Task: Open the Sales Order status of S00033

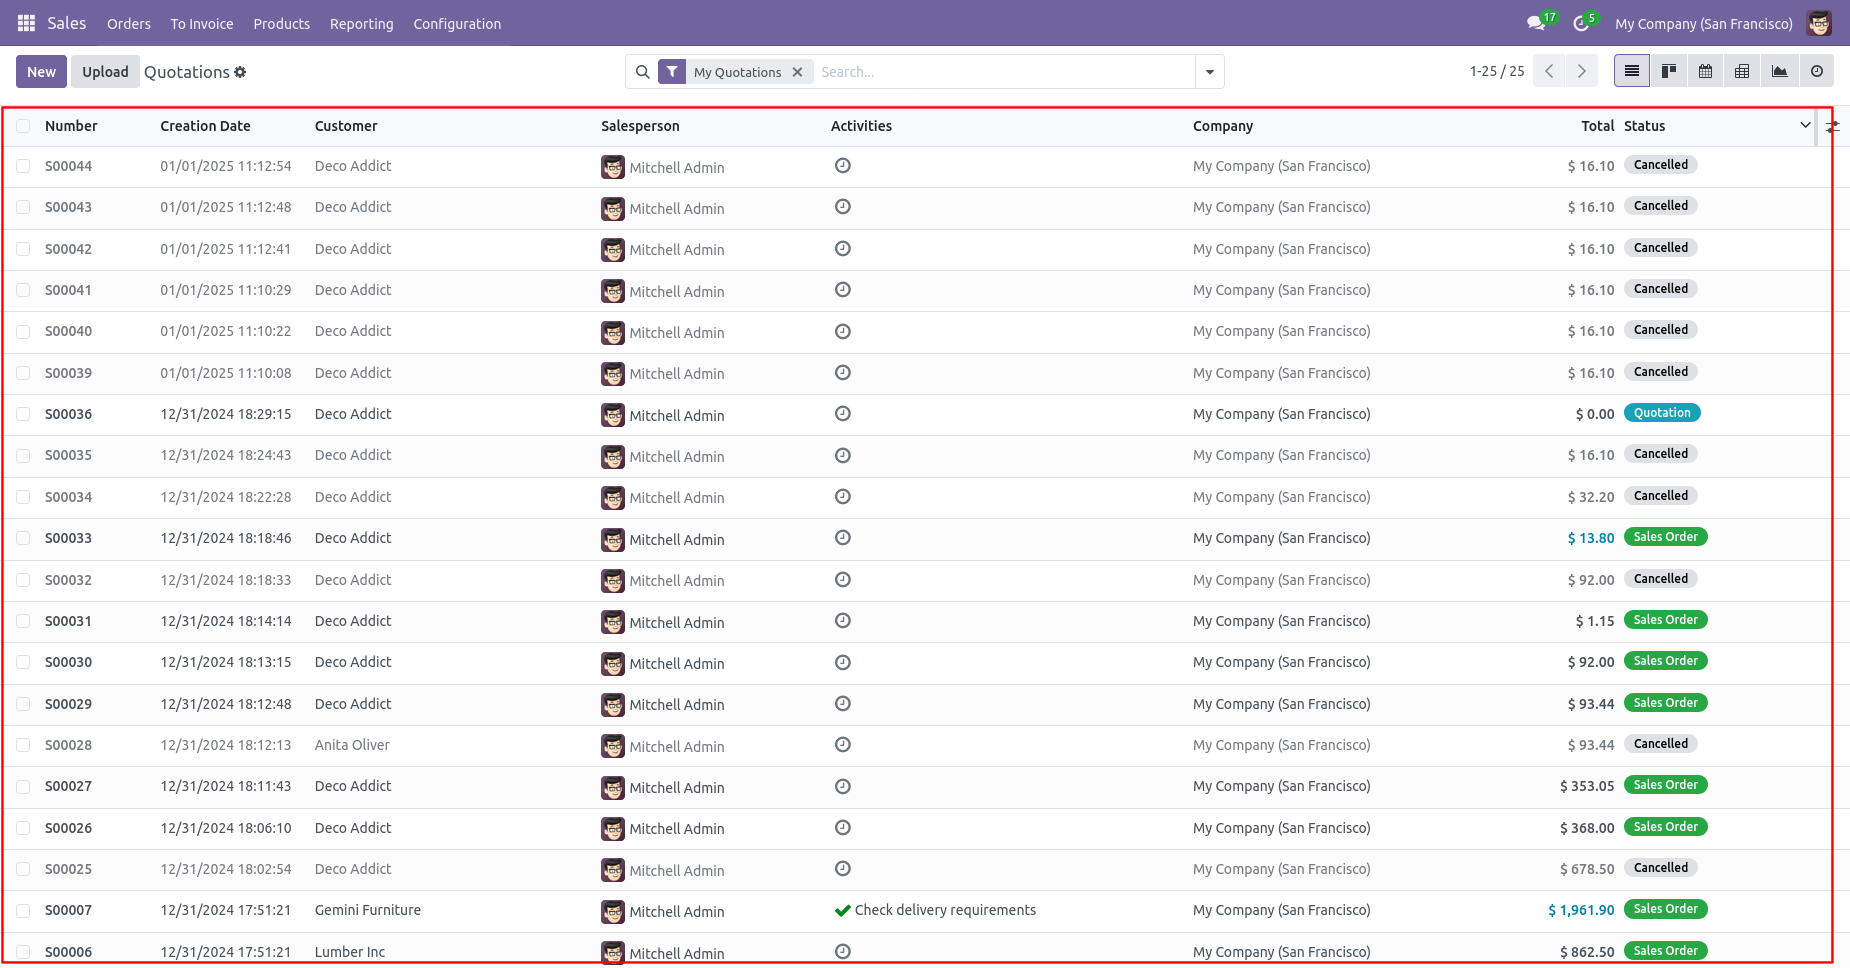Action: [1666, 537]
